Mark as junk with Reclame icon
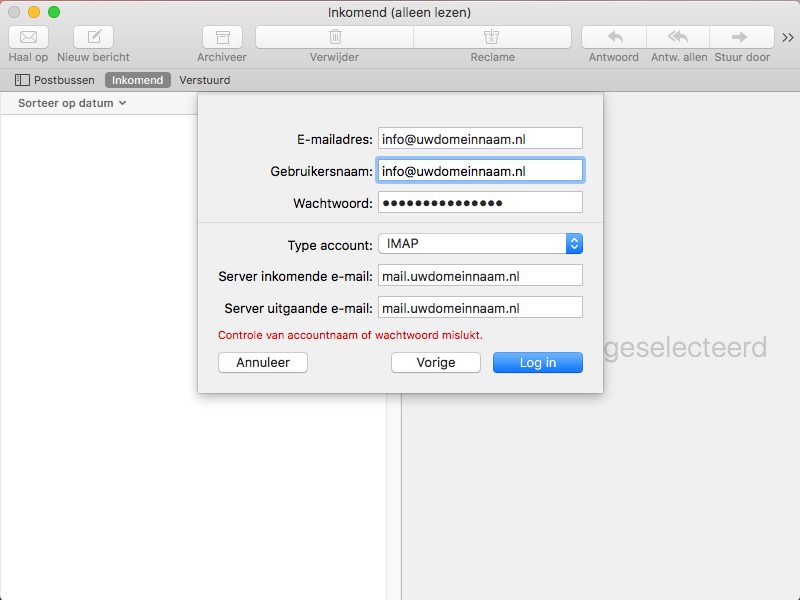 pos(491,37)
